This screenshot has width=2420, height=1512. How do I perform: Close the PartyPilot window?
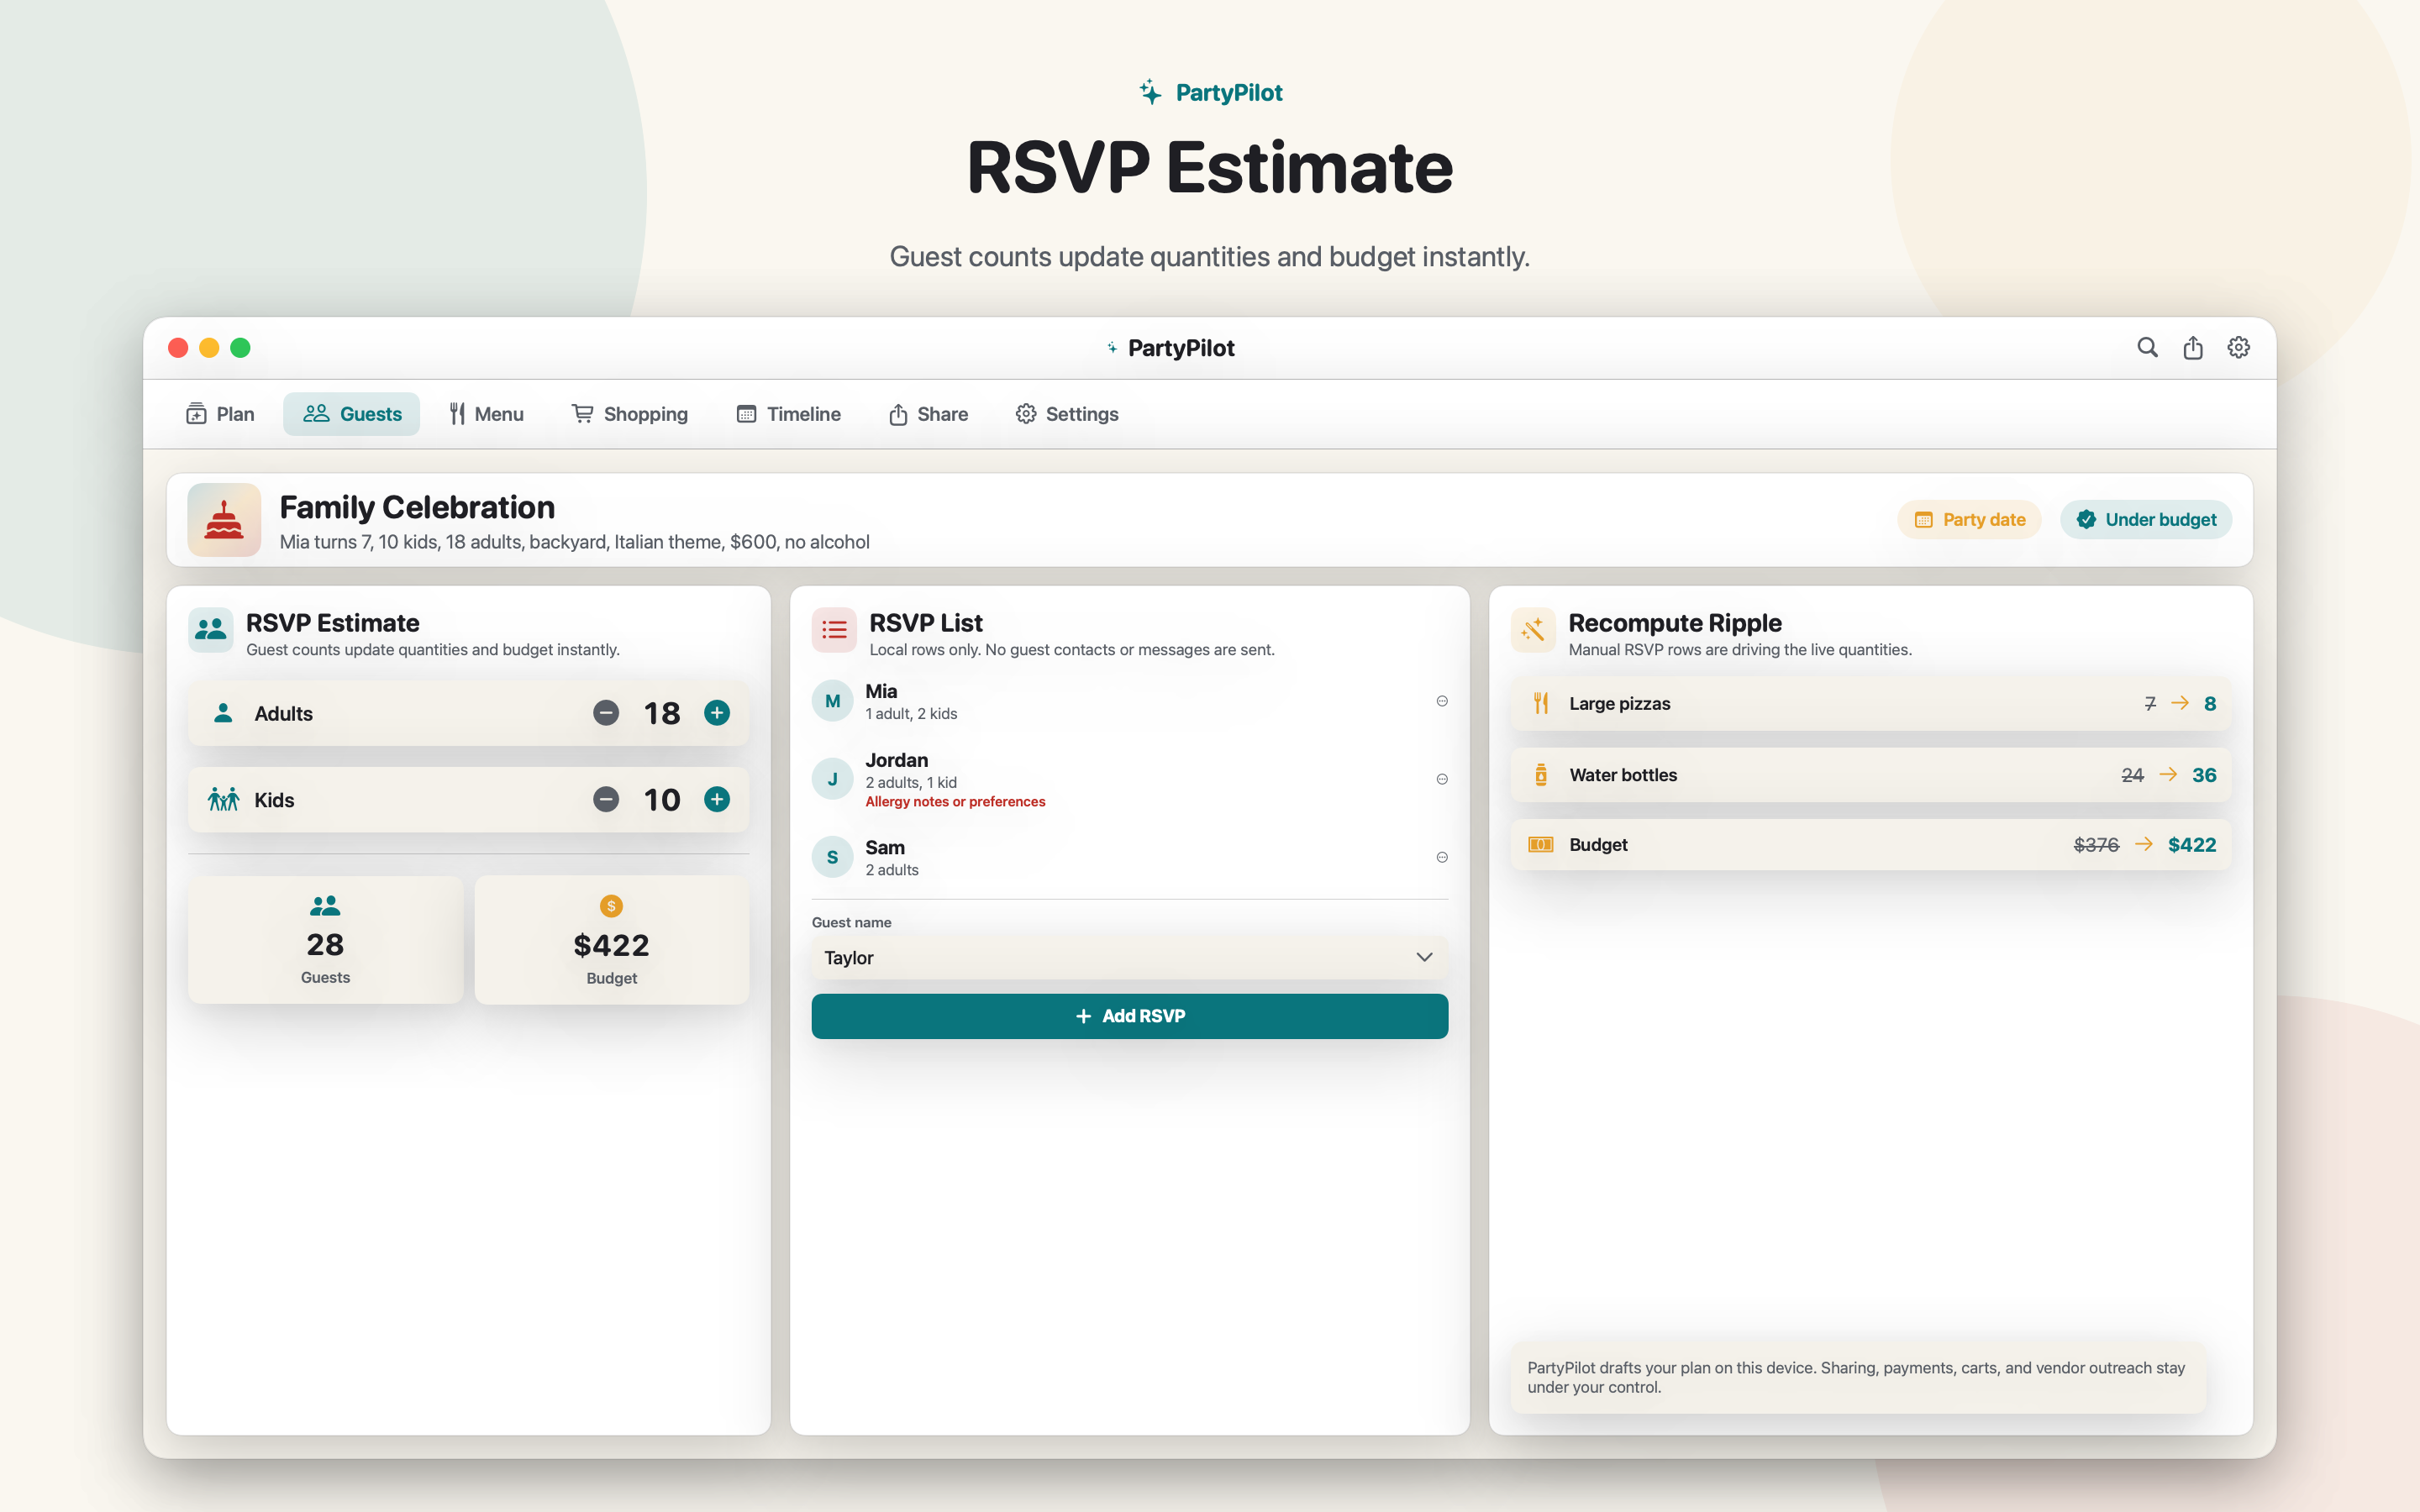click(x=178, y=347)
